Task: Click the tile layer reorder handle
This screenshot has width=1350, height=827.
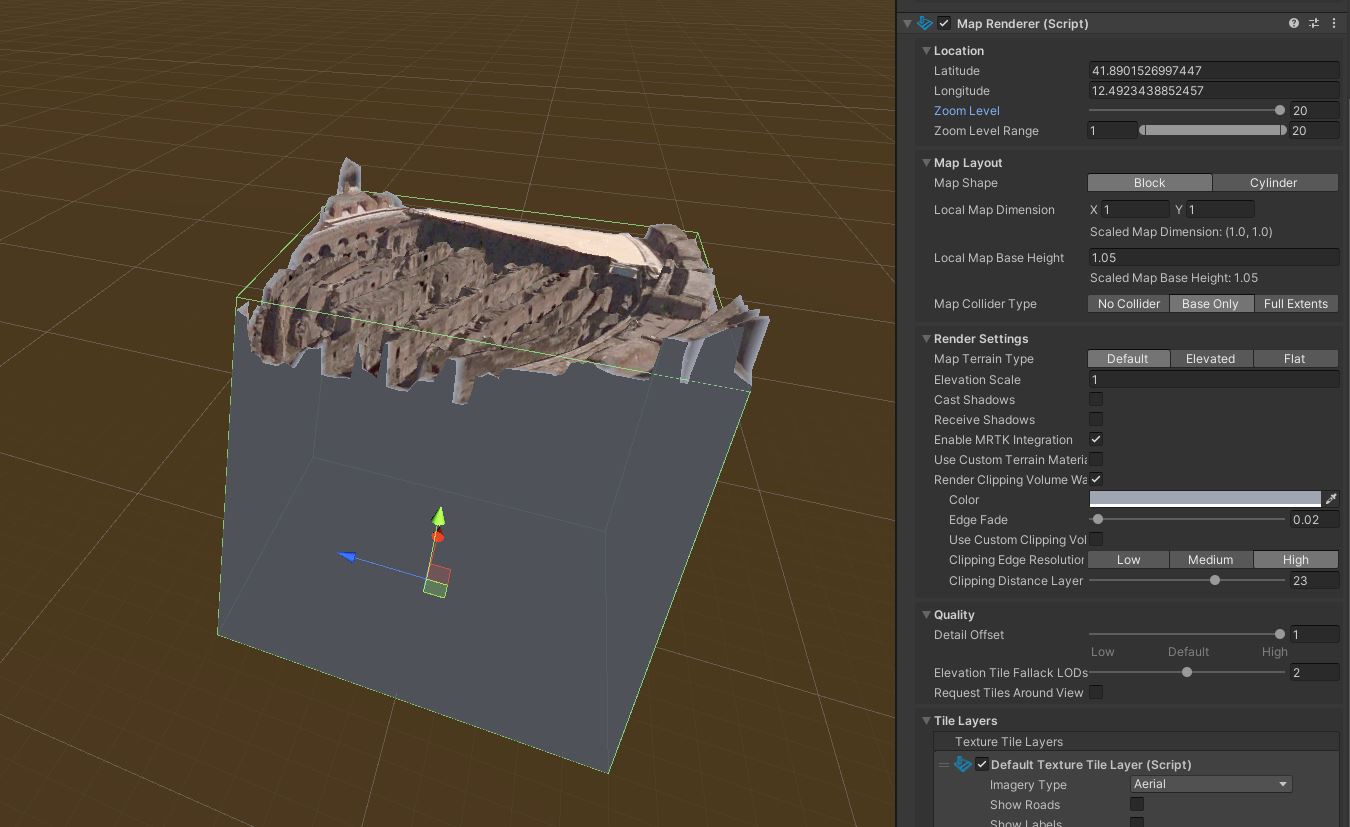Action: point(943,763)
